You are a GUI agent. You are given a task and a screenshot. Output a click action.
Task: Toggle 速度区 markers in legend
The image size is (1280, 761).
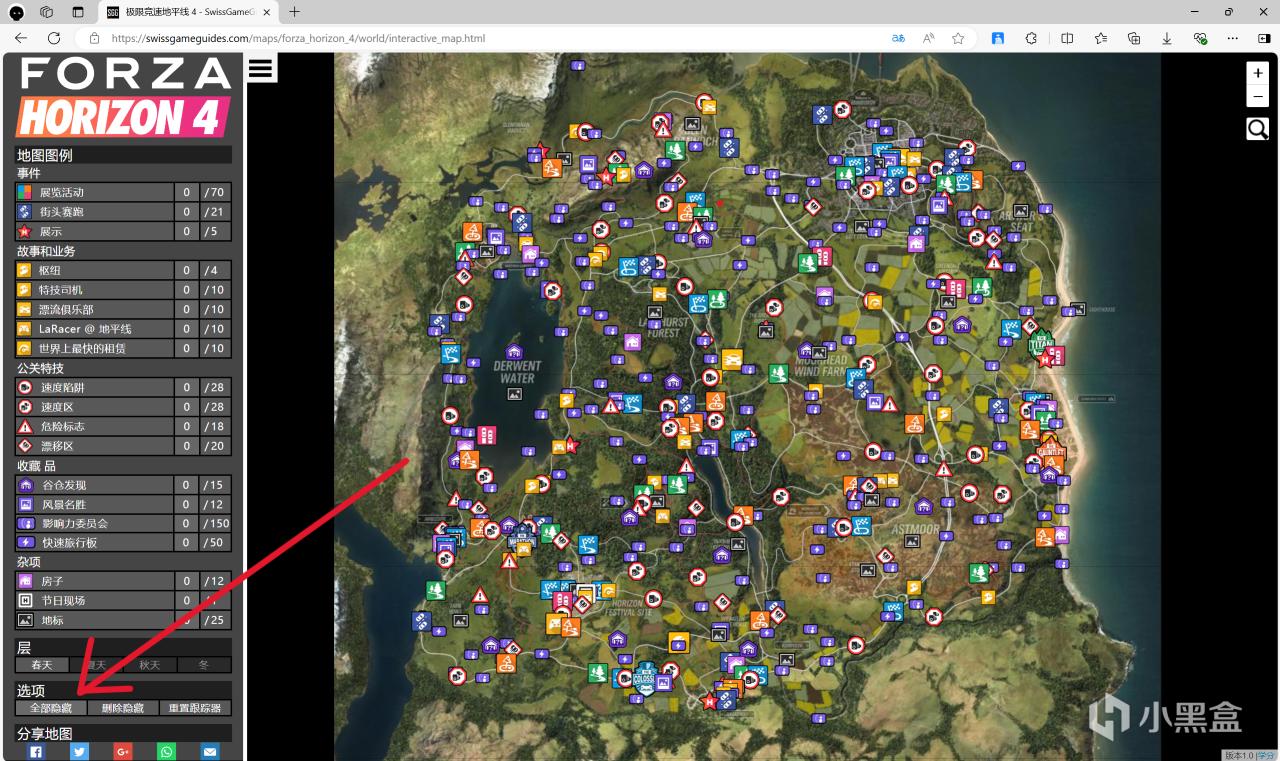tap(124, 407)
